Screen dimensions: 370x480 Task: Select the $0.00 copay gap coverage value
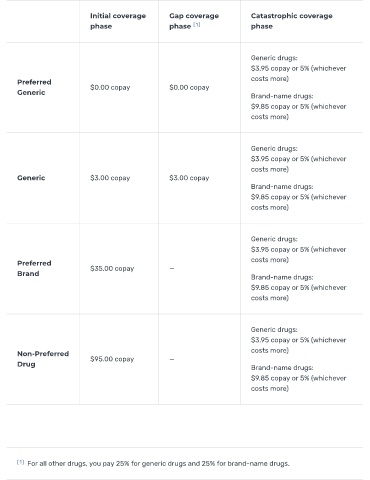(x=189, y=87)
